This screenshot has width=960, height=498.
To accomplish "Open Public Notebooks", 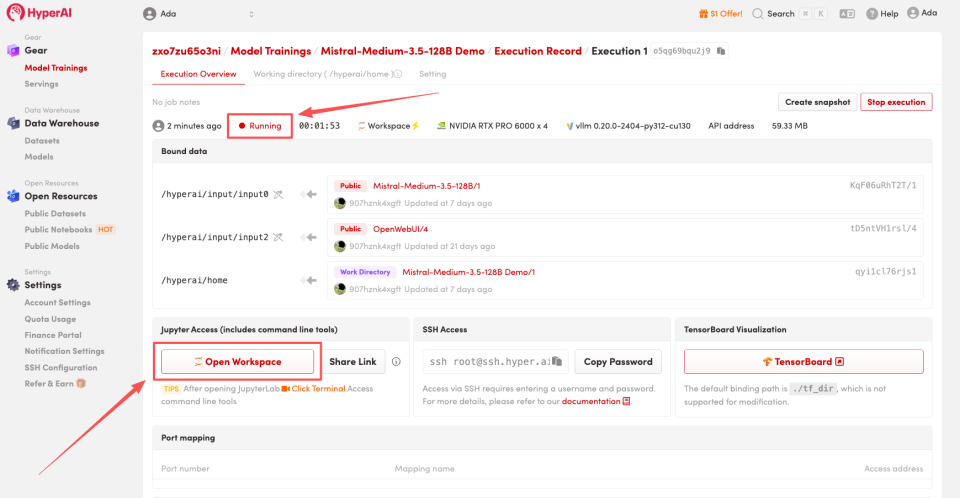I will coord(58,230).
